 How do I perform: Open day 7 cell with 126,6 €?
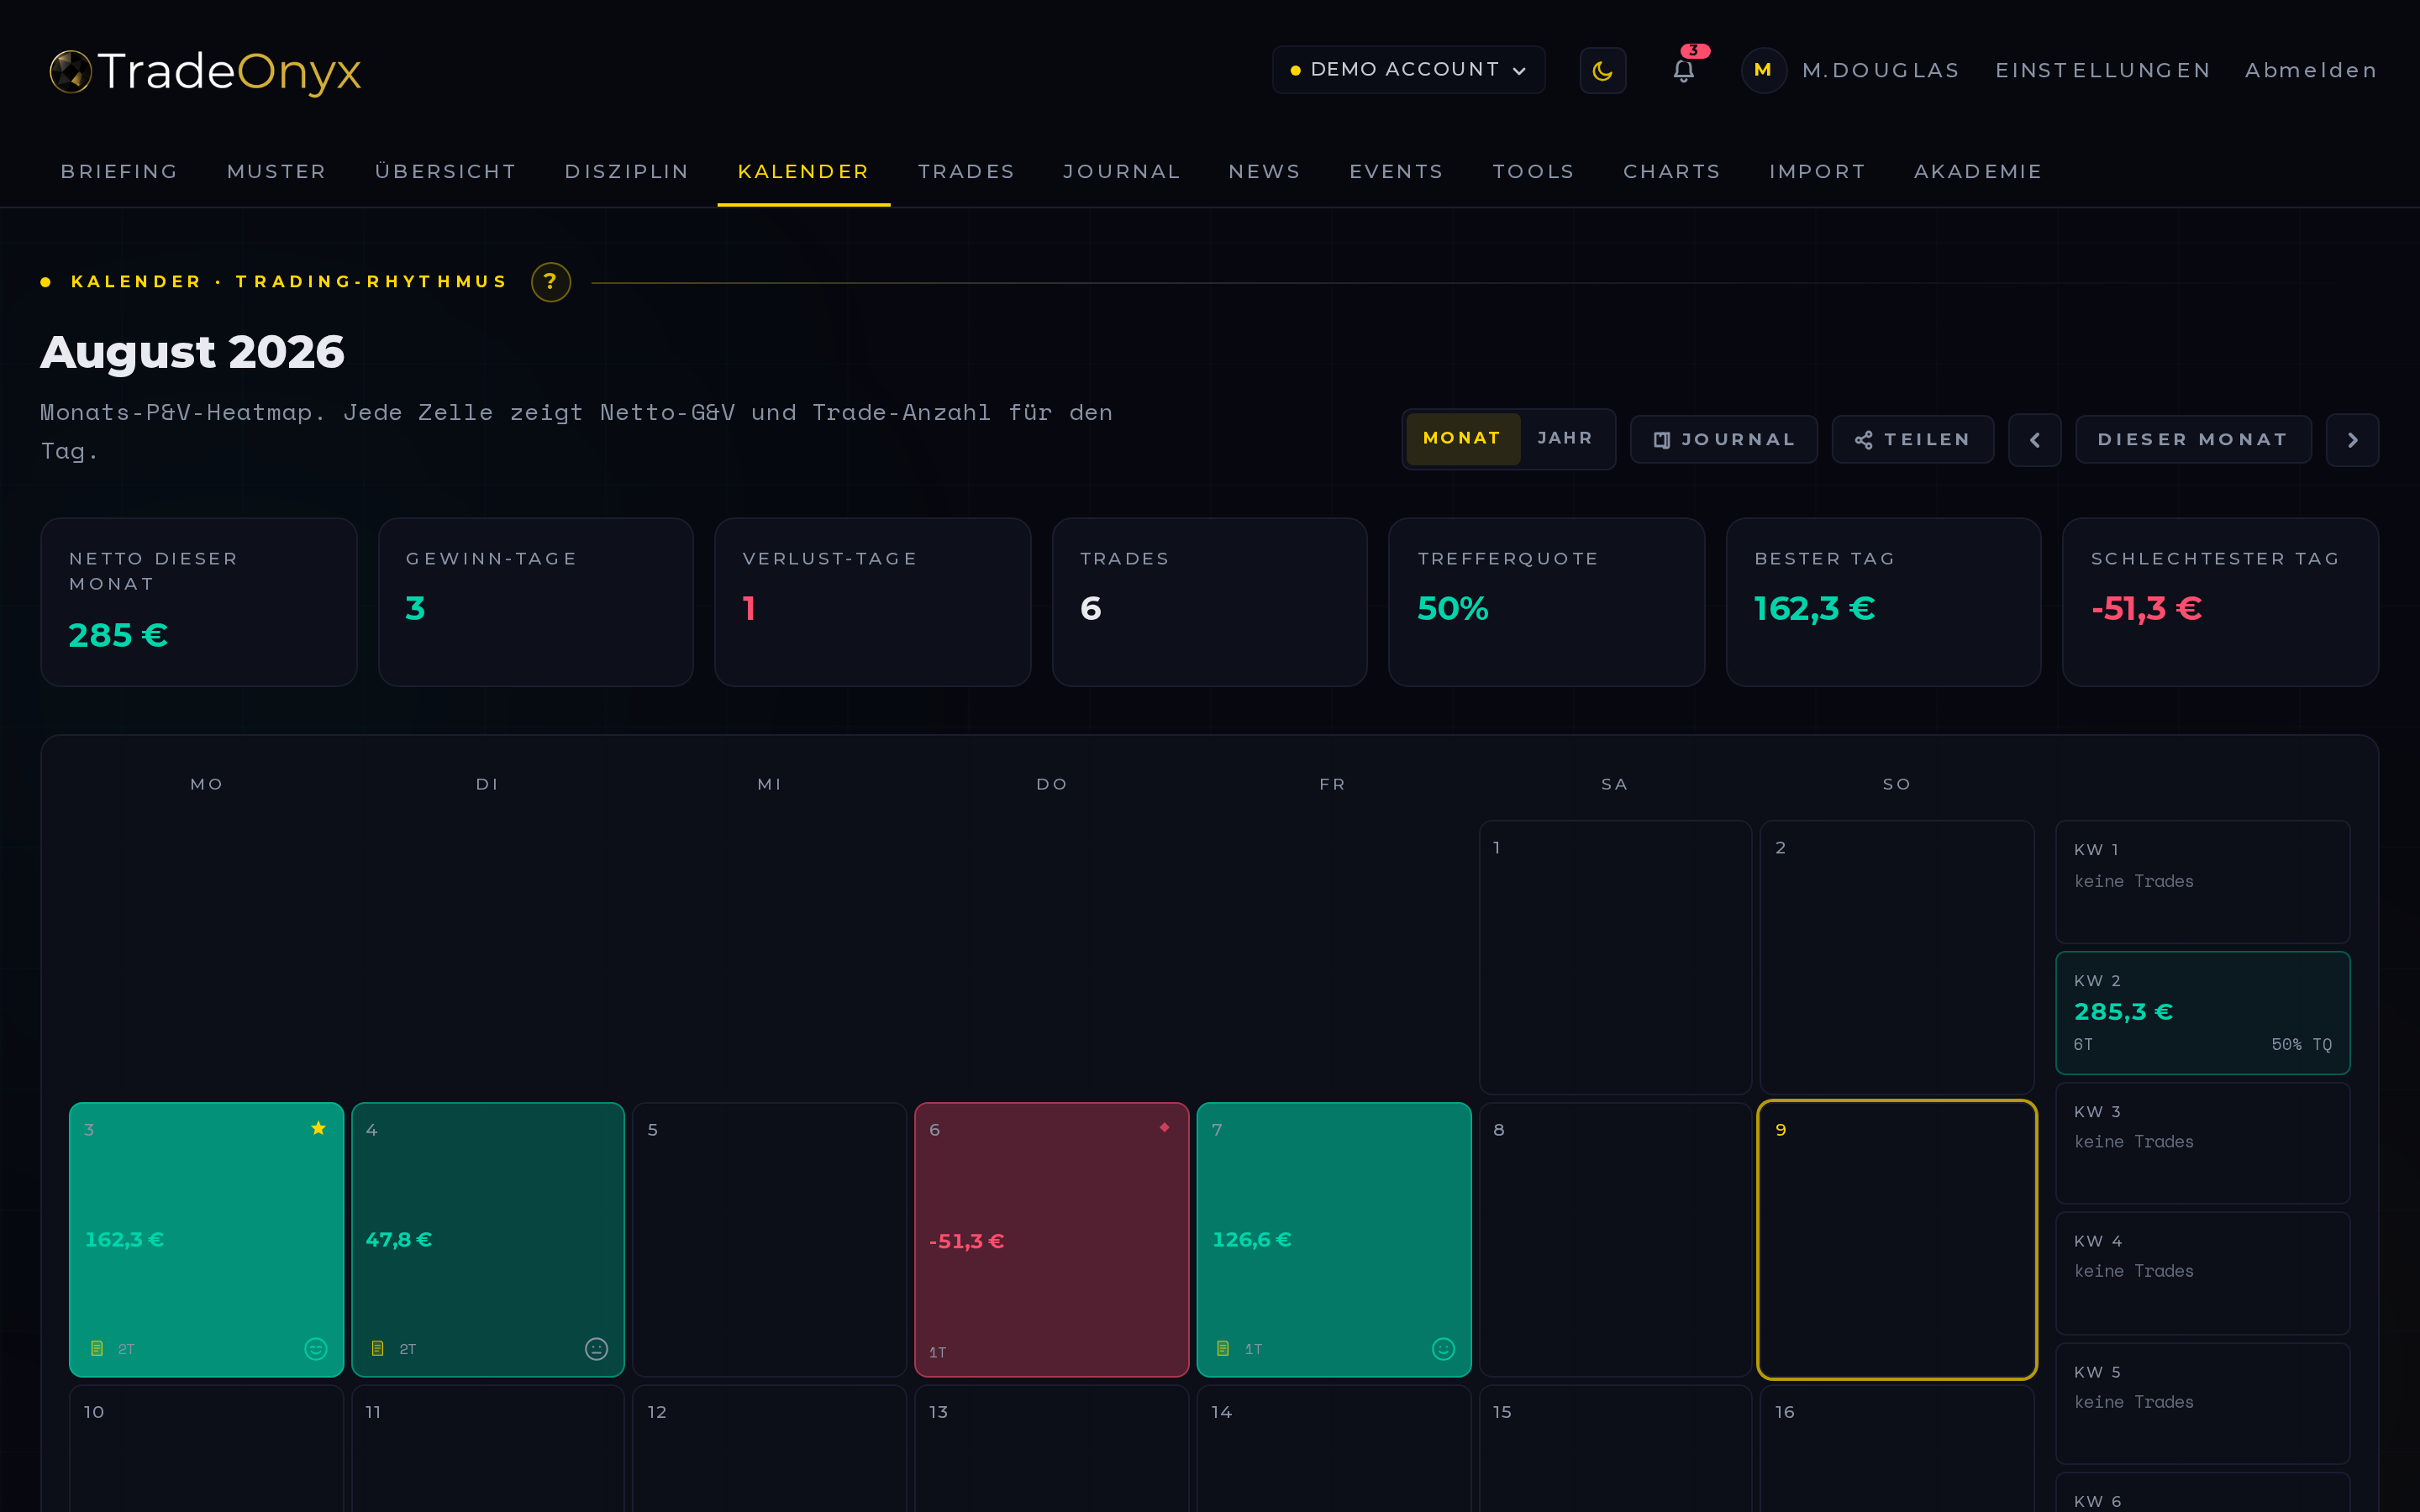click(x=1333, y=1239)
